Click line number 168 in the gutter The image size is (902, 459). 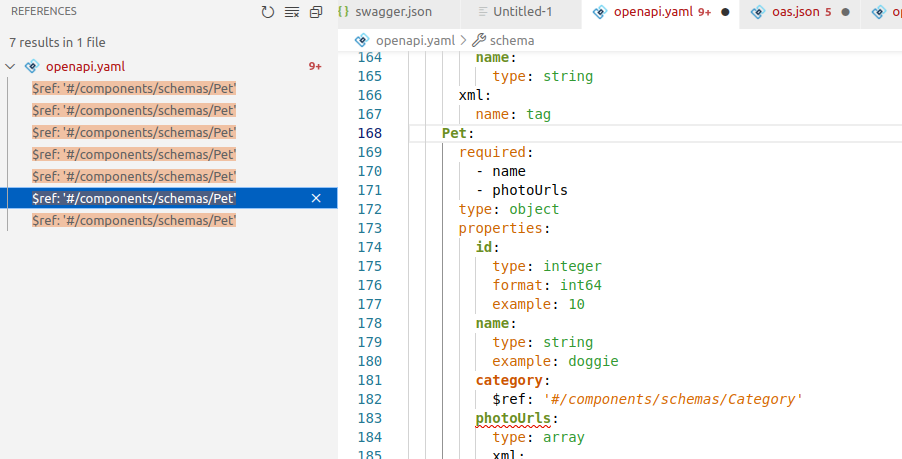pyautogui.click(x=369, y=134)
